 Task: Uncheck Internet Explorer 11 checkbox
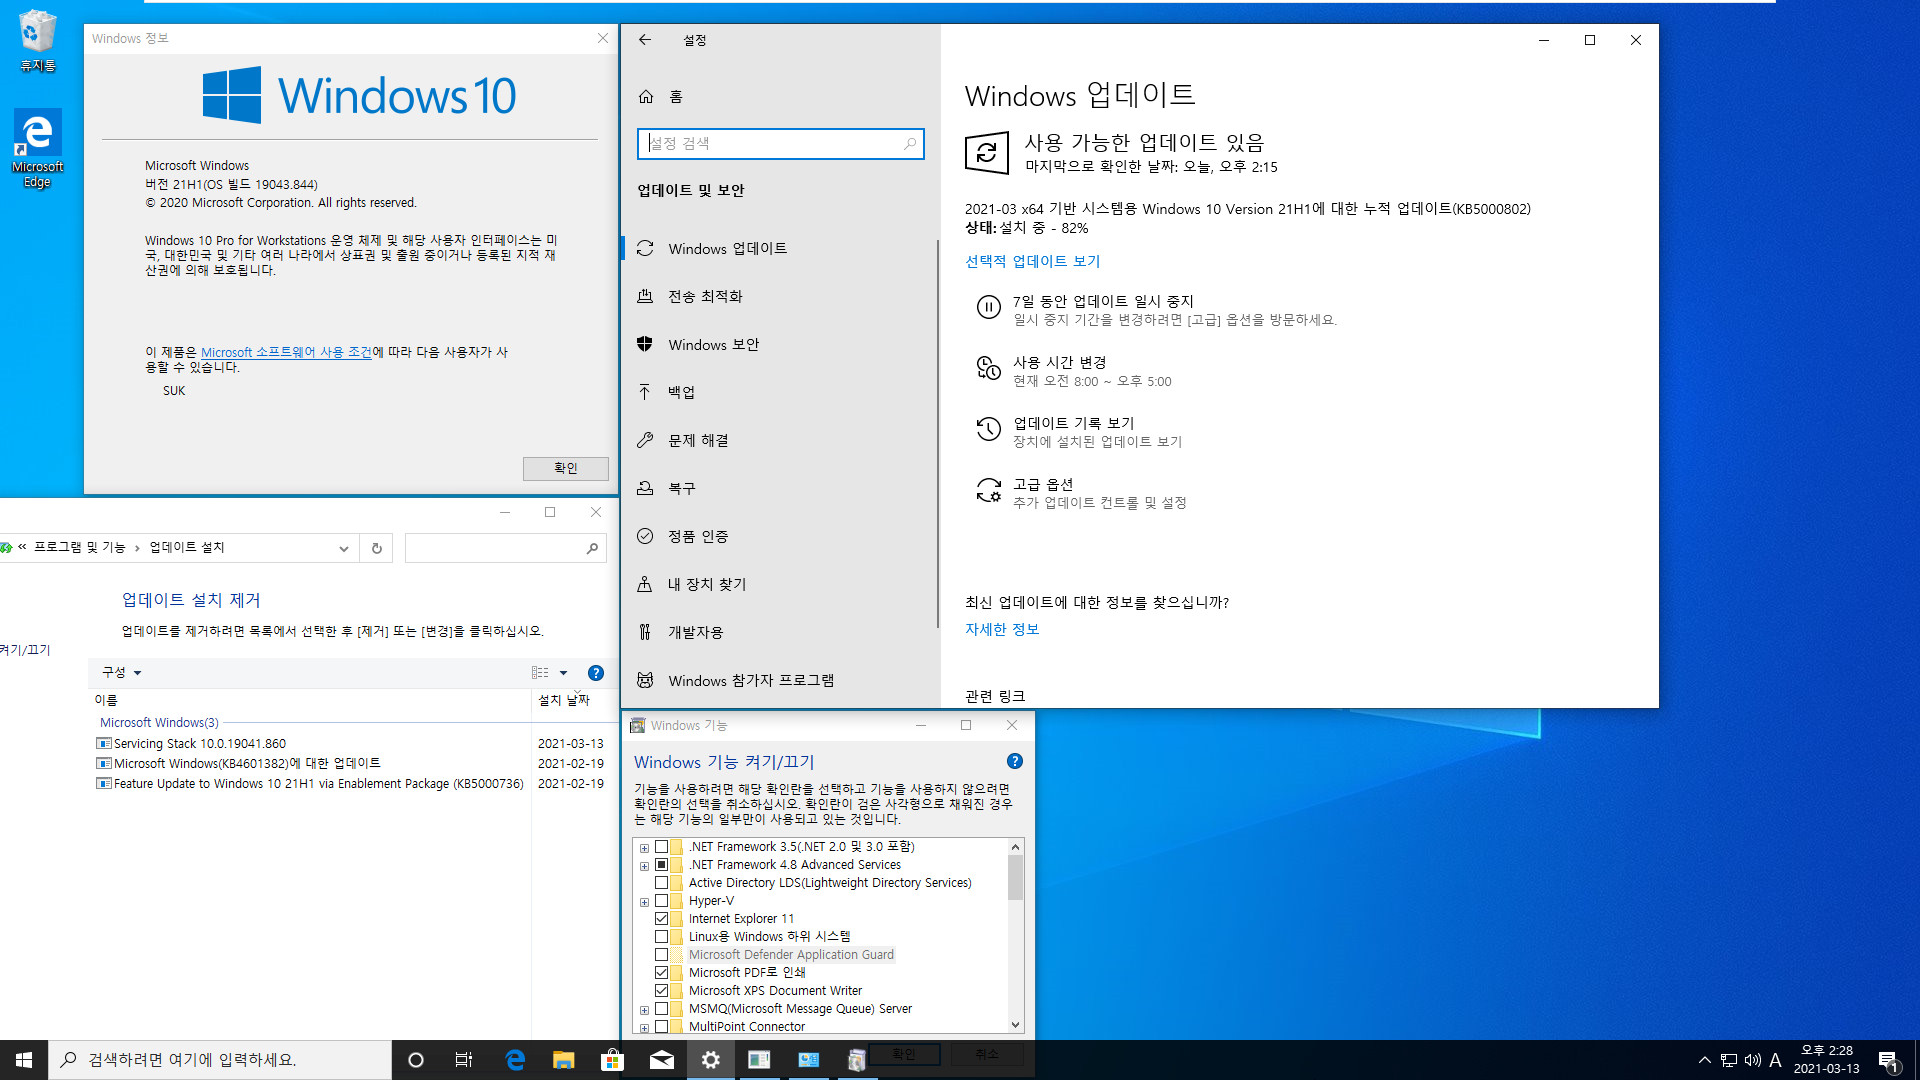661,919
